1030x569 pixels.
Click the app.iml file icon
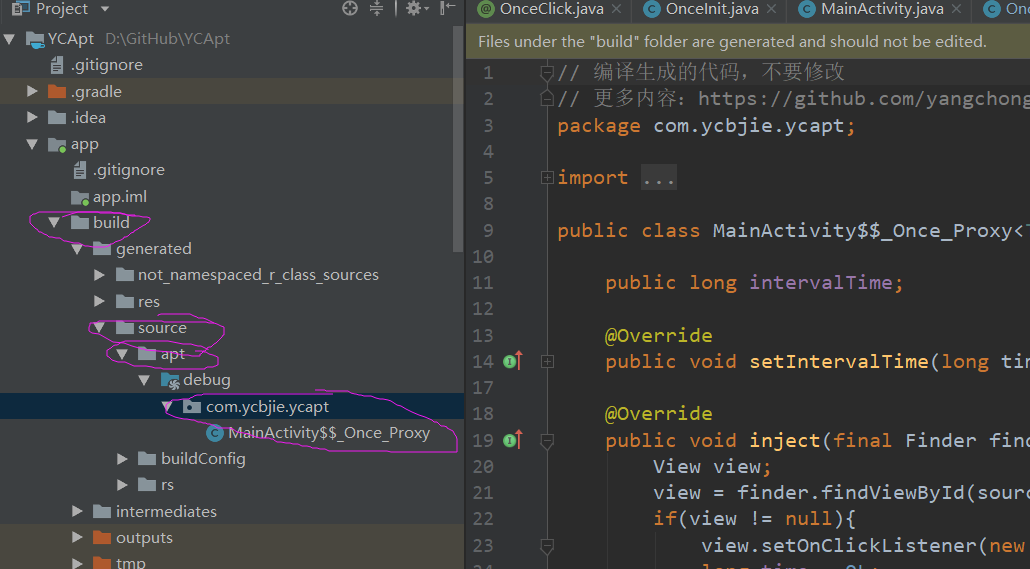tap(79, 197)
